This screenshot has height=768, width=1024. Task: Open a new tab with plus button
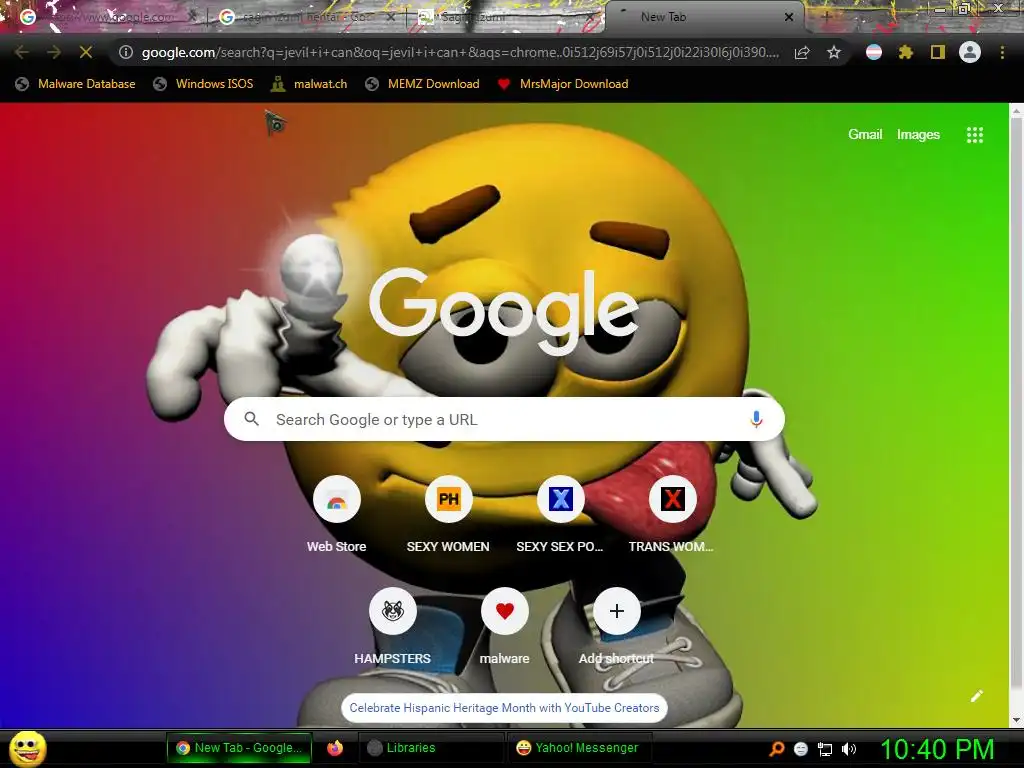[x=826, y=17]
